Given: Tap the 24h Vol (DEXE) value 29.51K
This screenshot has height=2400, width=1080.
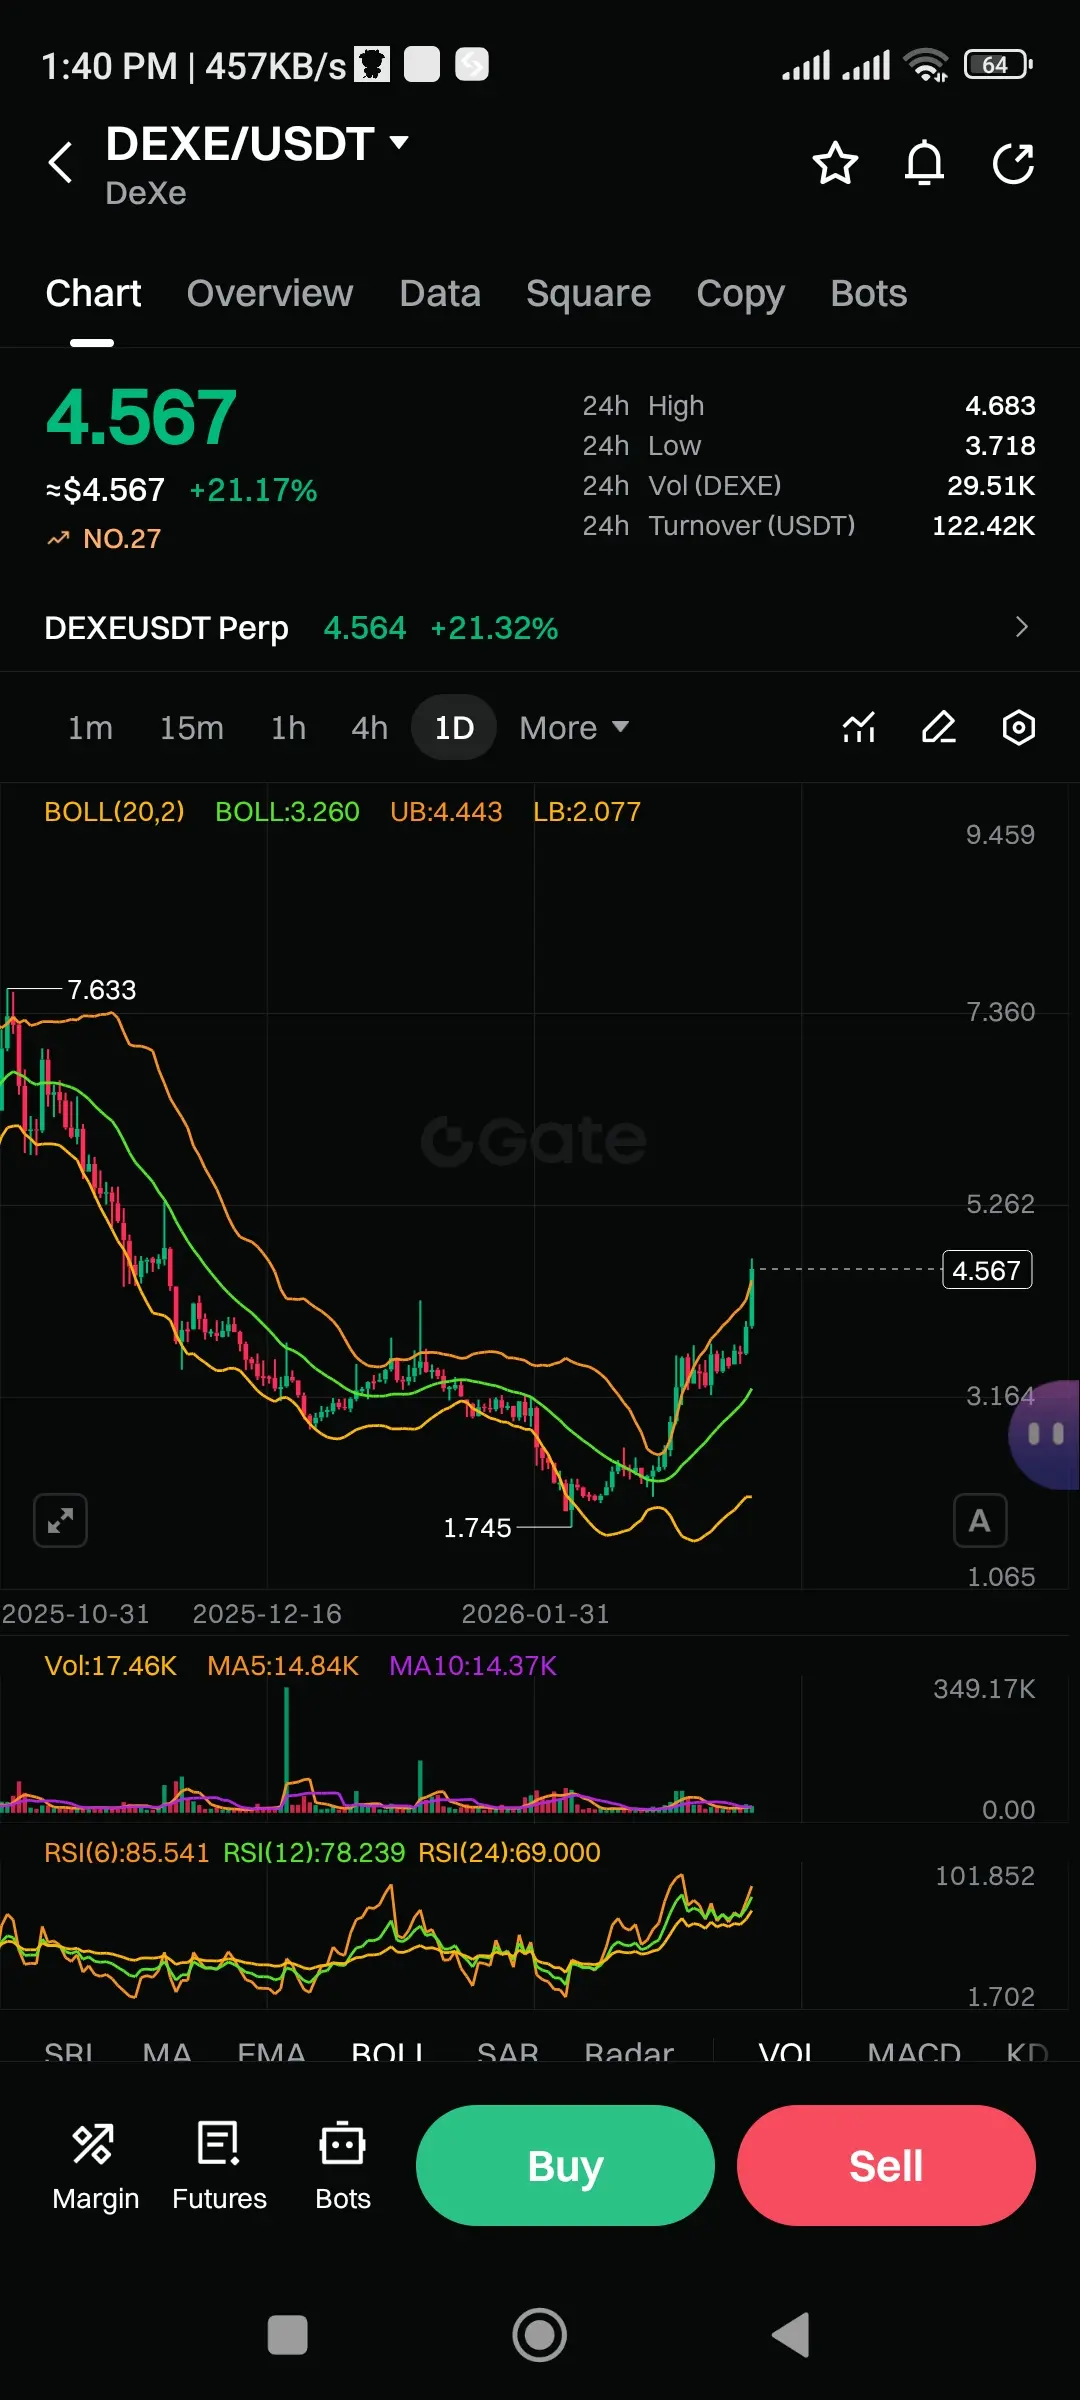Looking at the screenshot, I should coord(991,486).
